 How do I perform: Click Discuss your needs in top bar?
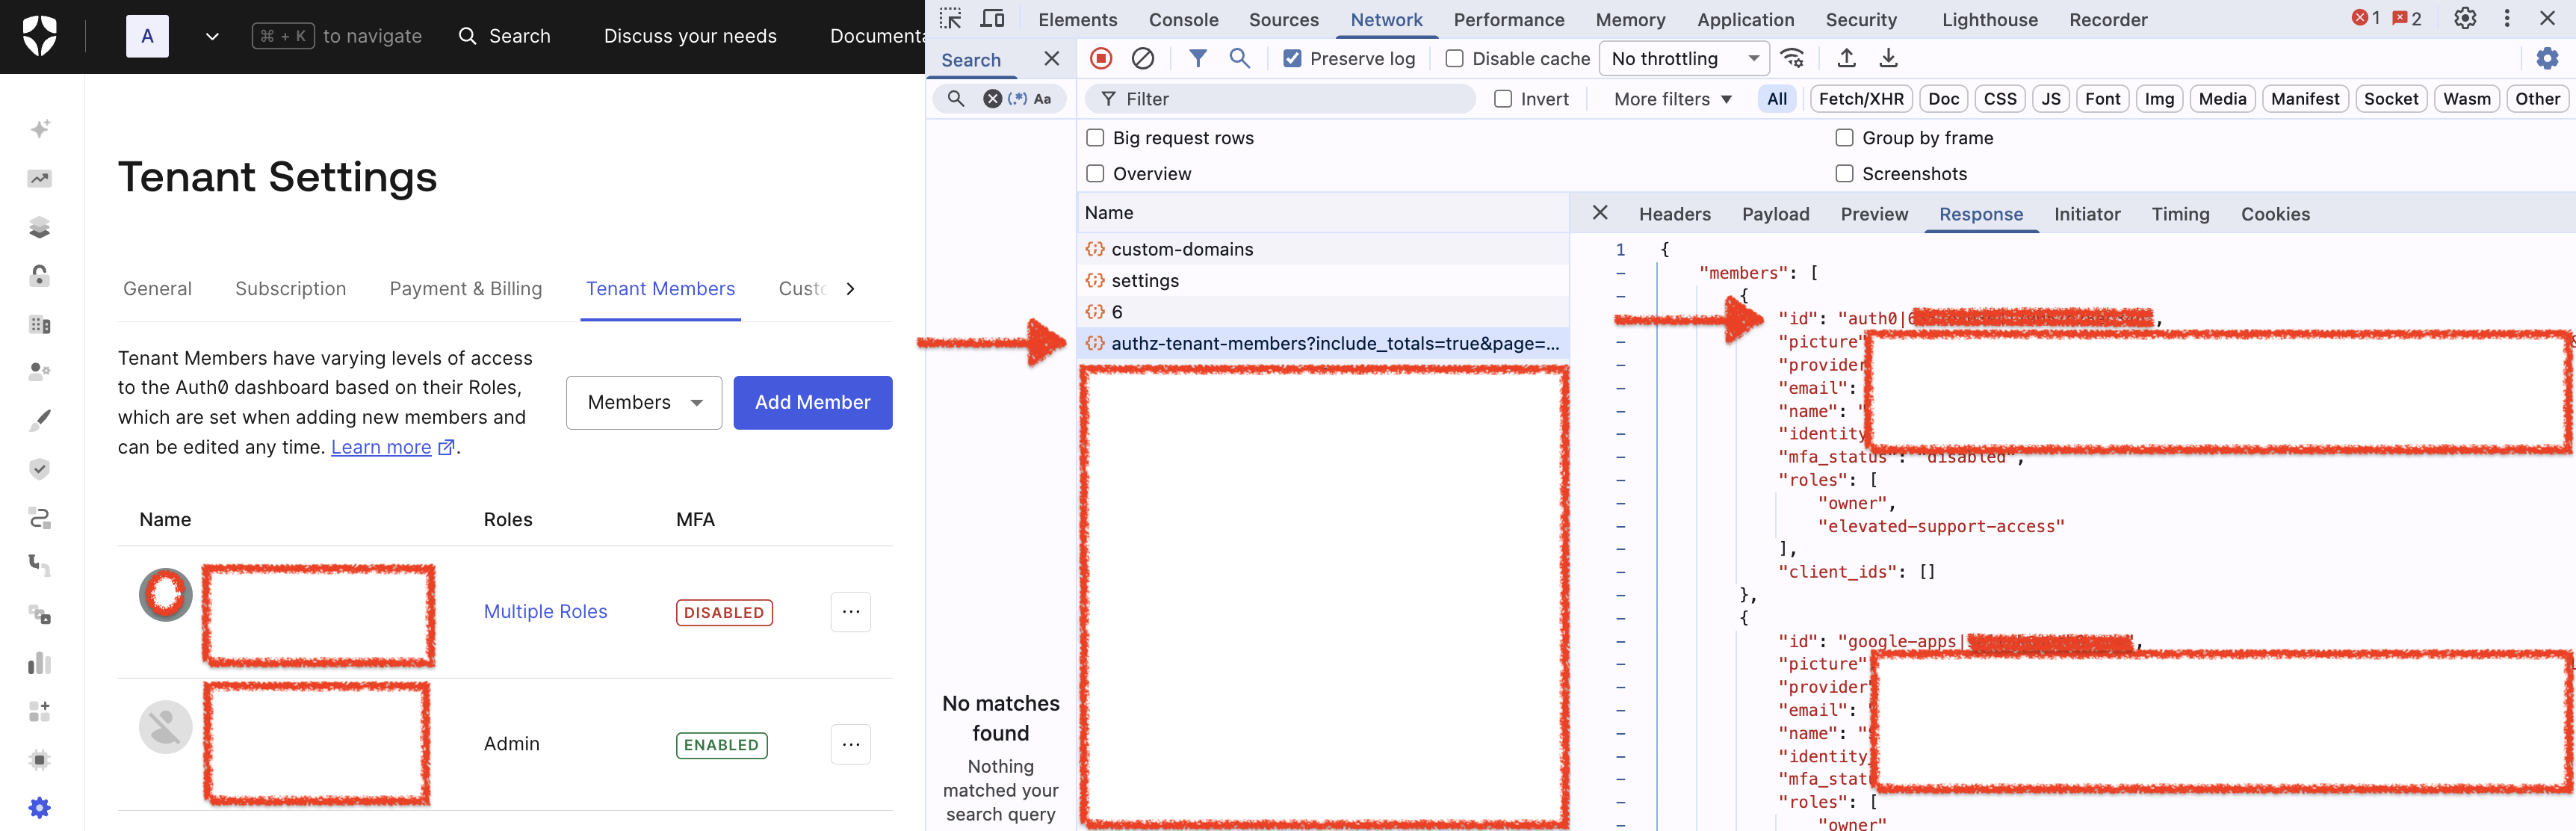click(x=690, y=36)
